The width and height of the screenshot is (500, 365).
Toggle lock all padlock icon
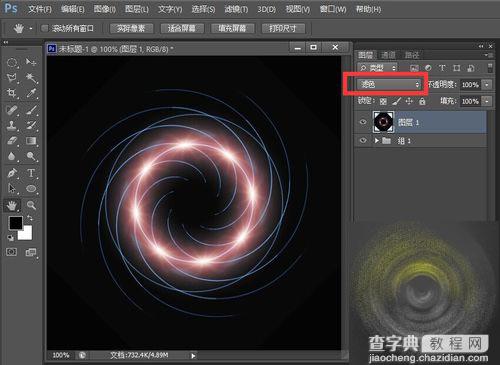point(422,101)
